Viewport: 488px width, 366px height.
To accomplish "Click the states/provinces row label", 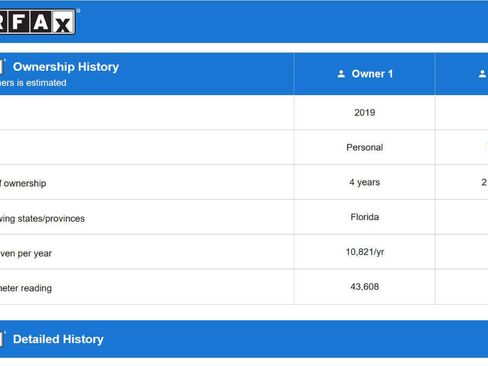I will tap(42, 219).
